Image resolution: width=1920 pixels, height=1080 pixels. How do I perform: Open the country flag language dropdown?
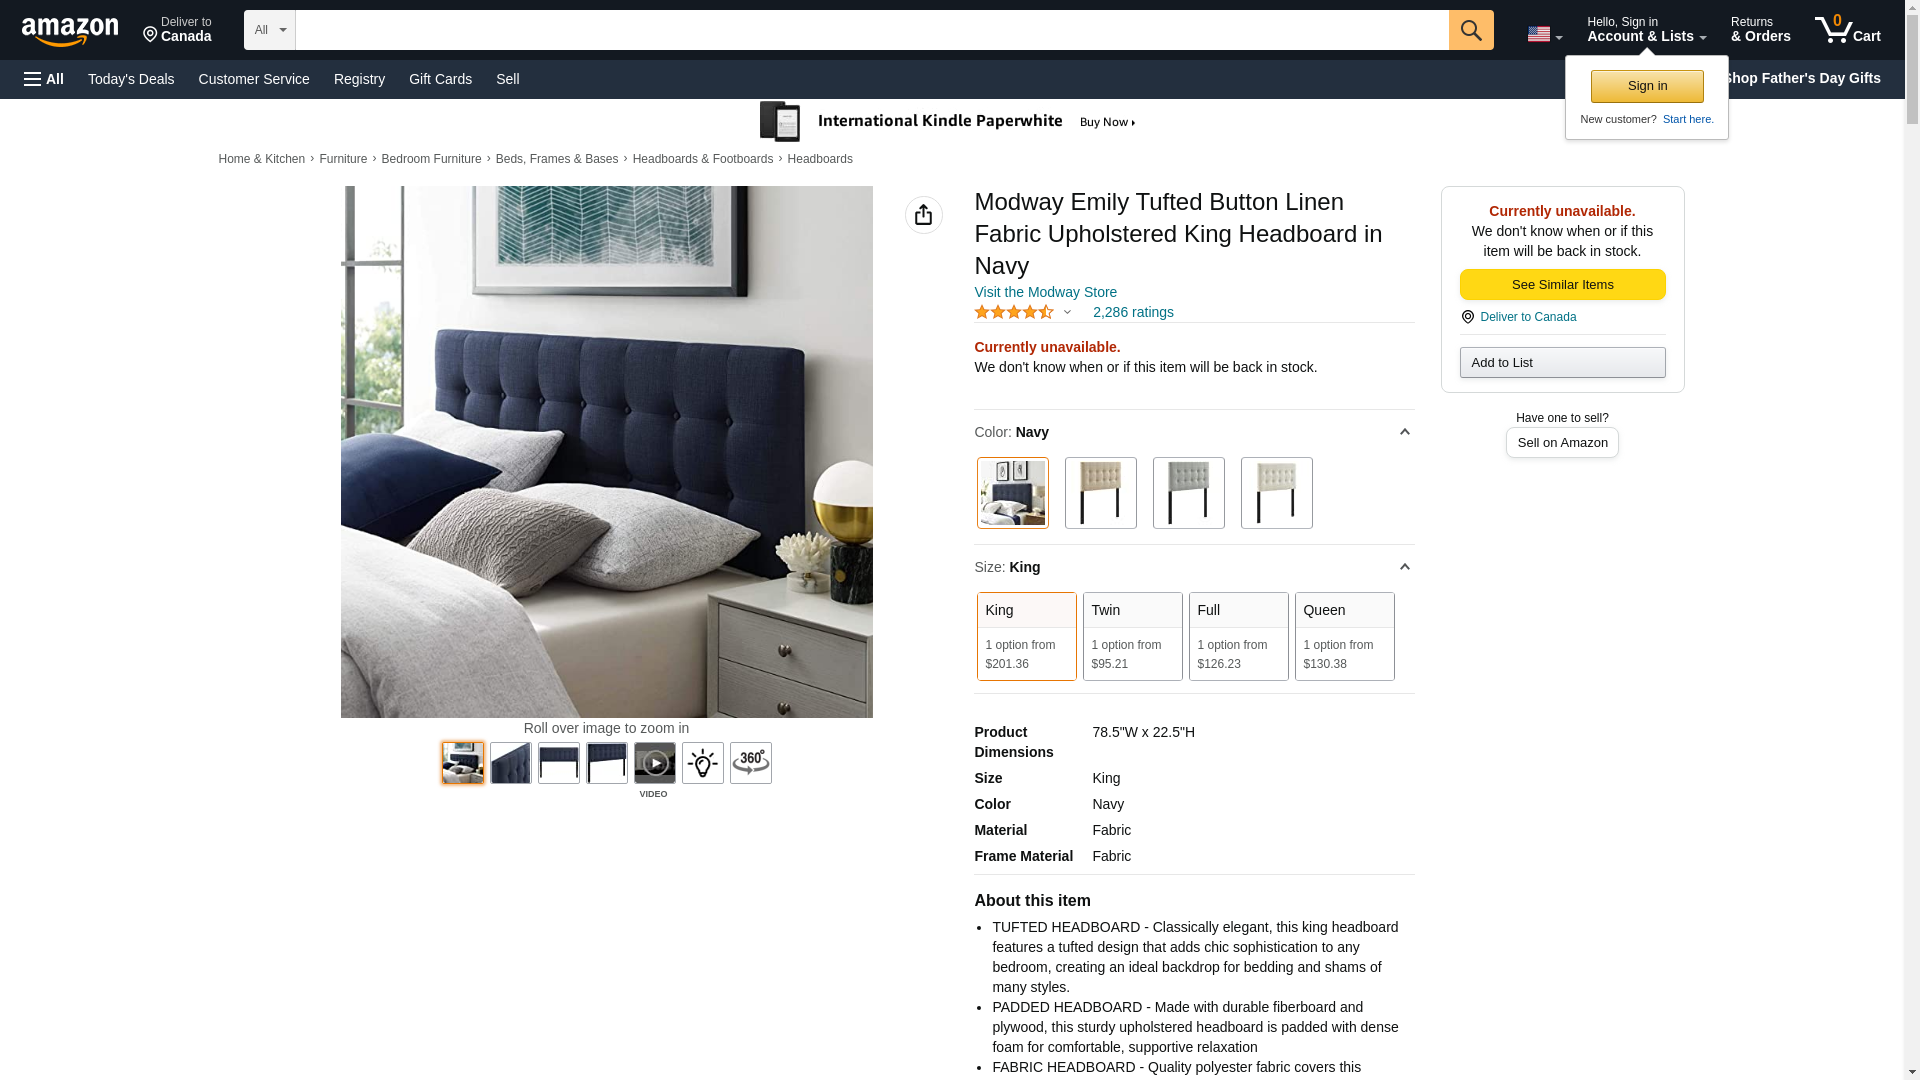(1544, 34)
